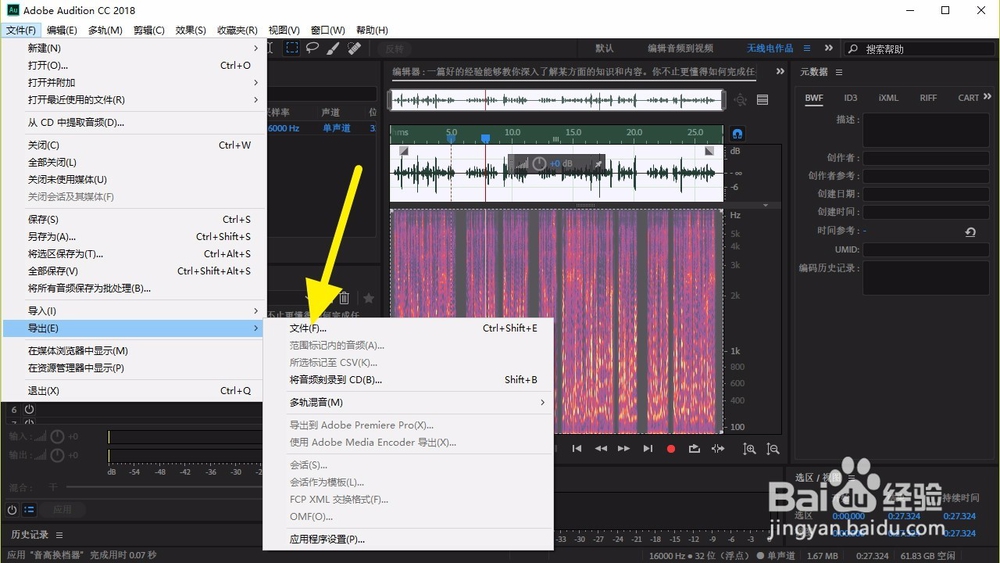
Task: Switch to the ID3 metadata tab
Action: [x=851, y=98]
